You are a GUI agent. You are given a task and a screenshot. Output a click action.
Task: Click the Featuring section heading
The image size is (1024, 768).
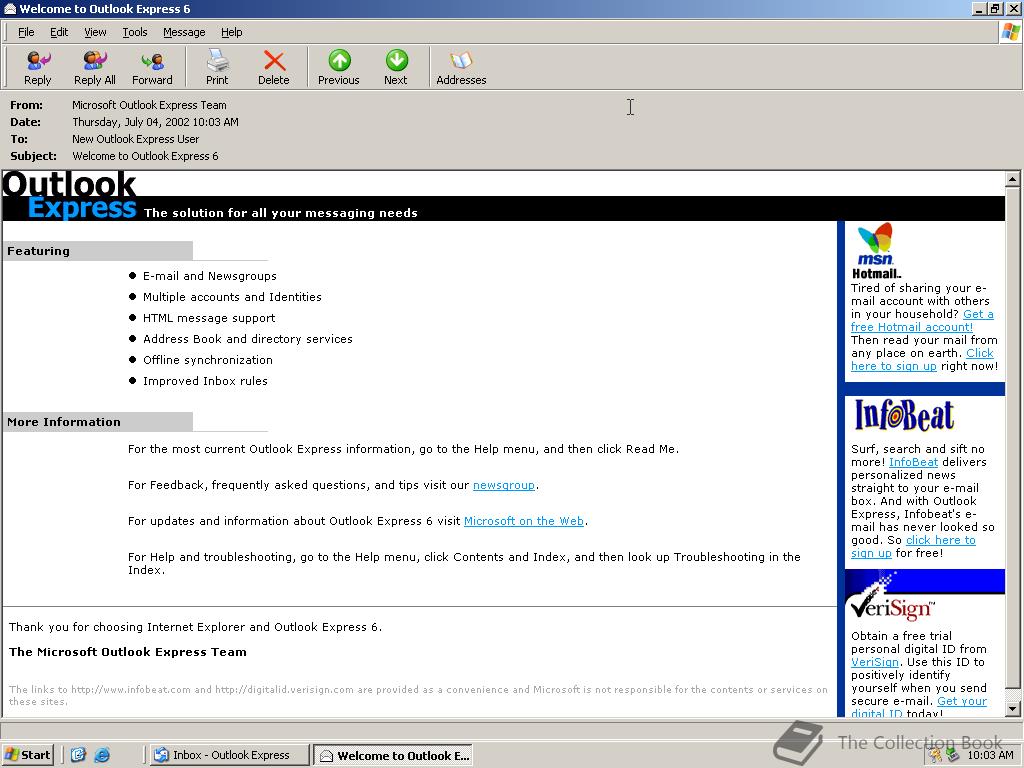(x=39, y=251)
